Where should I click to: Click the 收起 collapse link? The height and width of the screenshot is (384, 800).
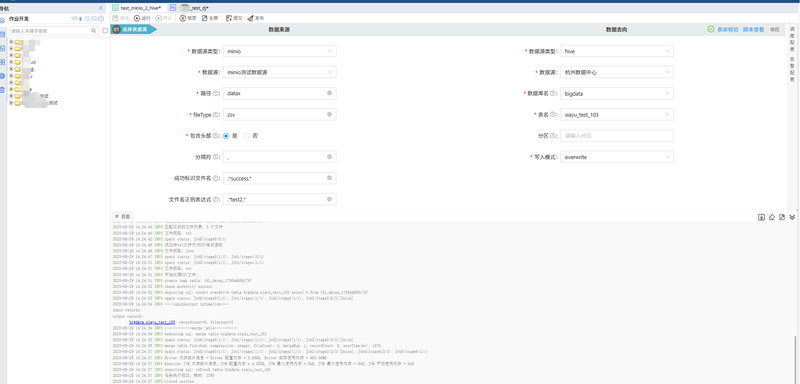(774, 30)
